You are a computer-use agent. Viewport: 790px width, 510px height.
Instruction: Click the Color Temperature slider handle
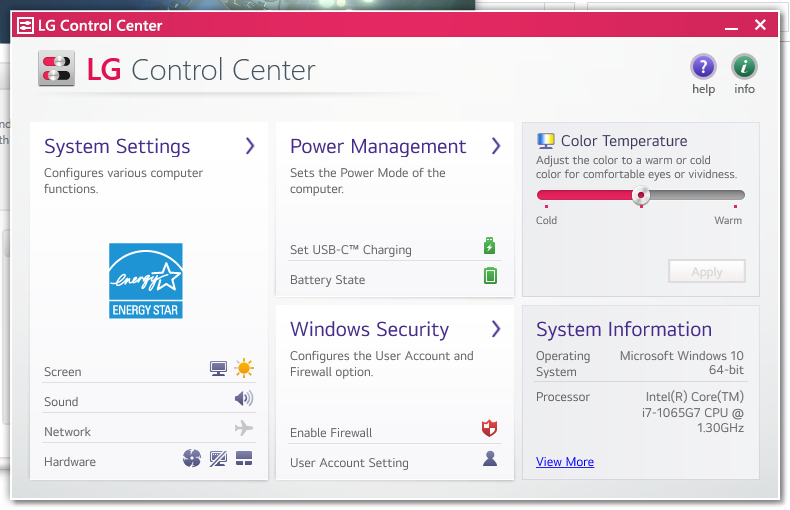click(x=642, y=196)
